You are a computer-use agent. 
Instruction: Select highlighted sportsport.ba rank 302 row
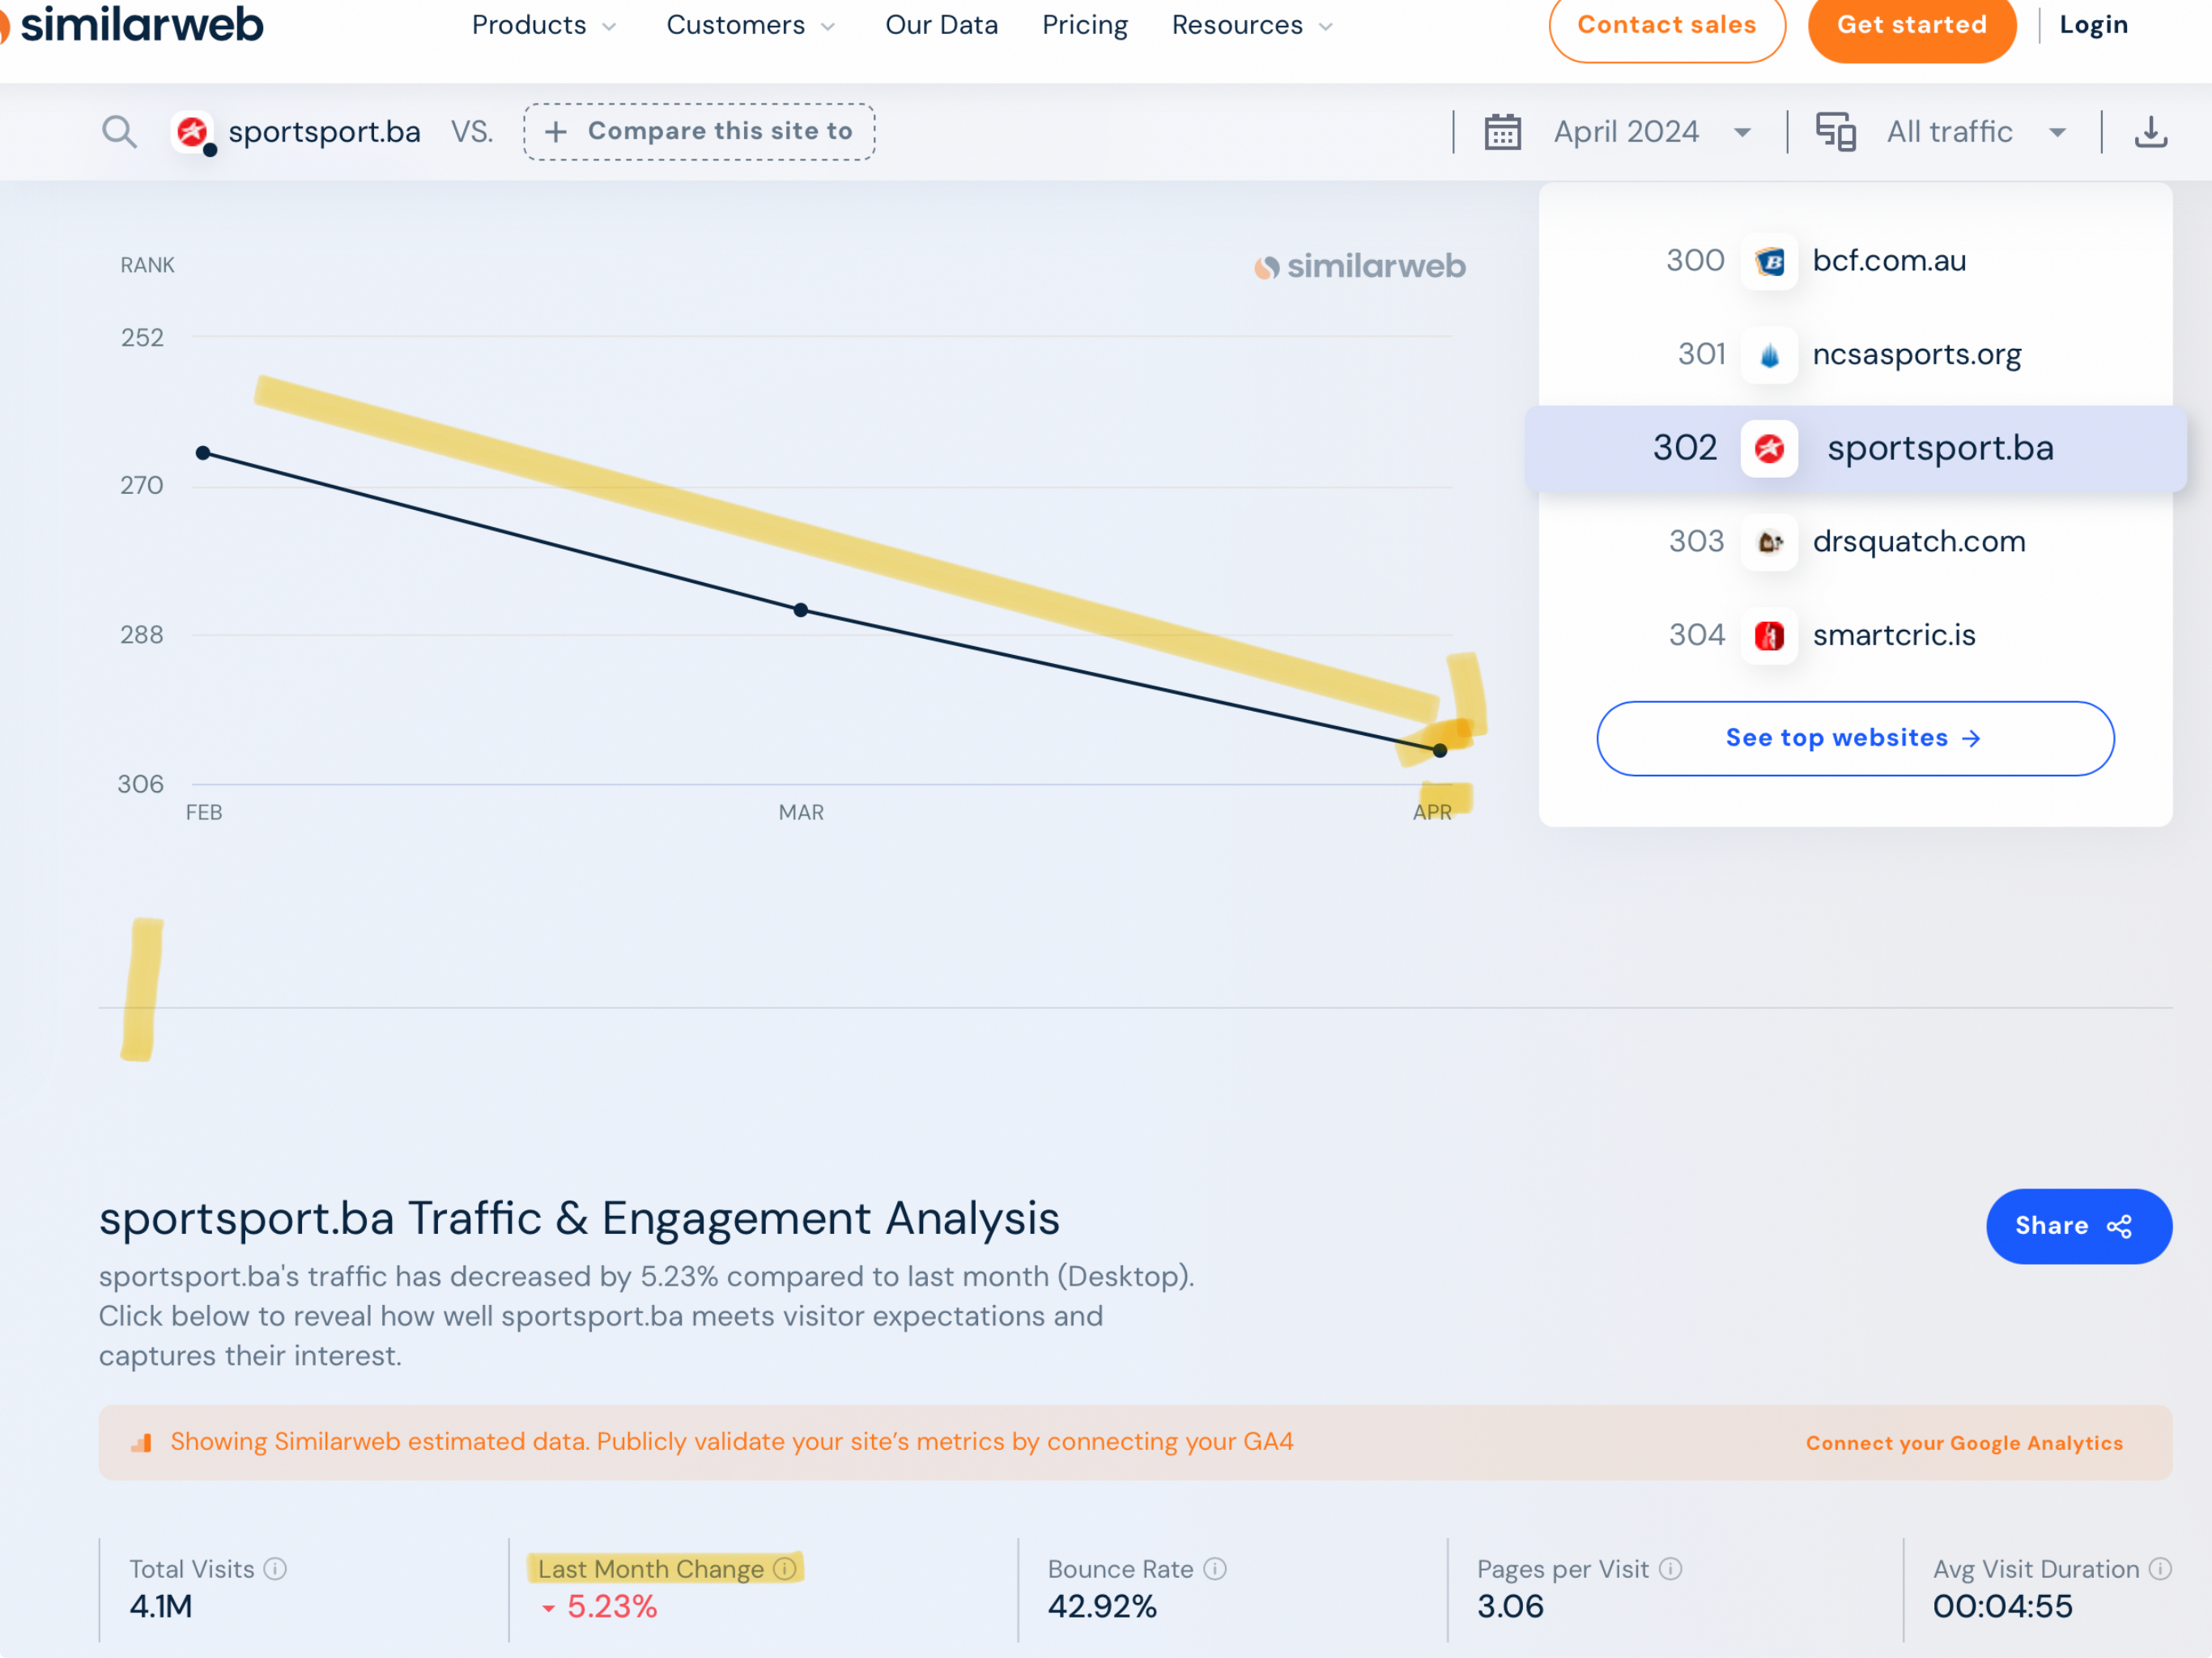click(x=1855, y=448)
